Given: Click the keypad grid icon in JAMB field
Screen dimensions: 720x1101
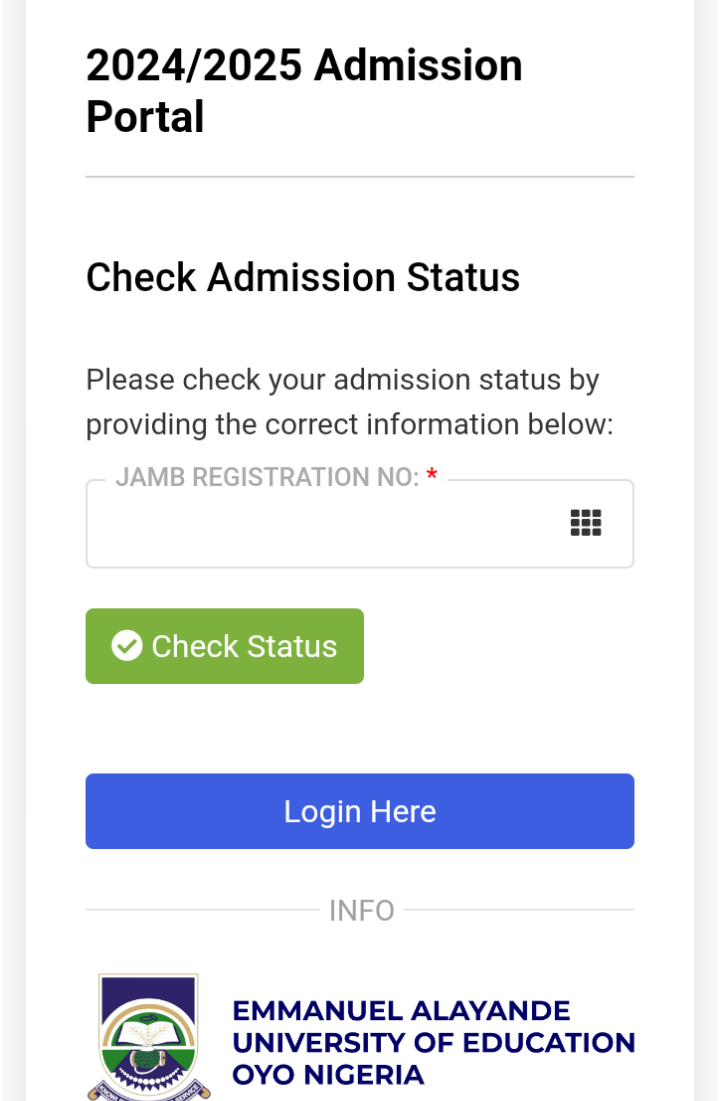Looking at the screenshot, I should coord(586,523).
